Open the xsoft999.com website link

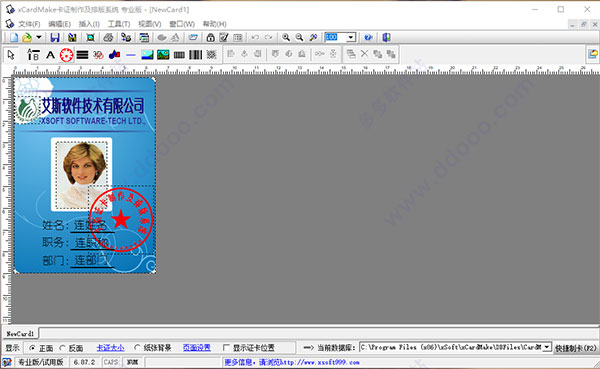pos(320,362)
